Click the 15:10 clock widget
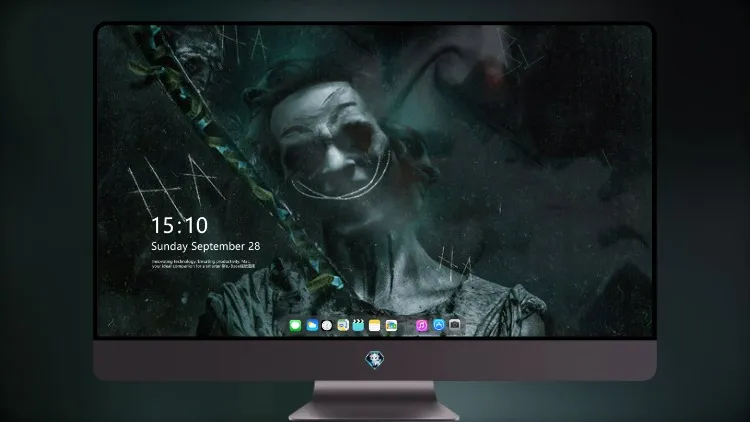This screenshot has height=422, width=750. (x=179, y=225)
